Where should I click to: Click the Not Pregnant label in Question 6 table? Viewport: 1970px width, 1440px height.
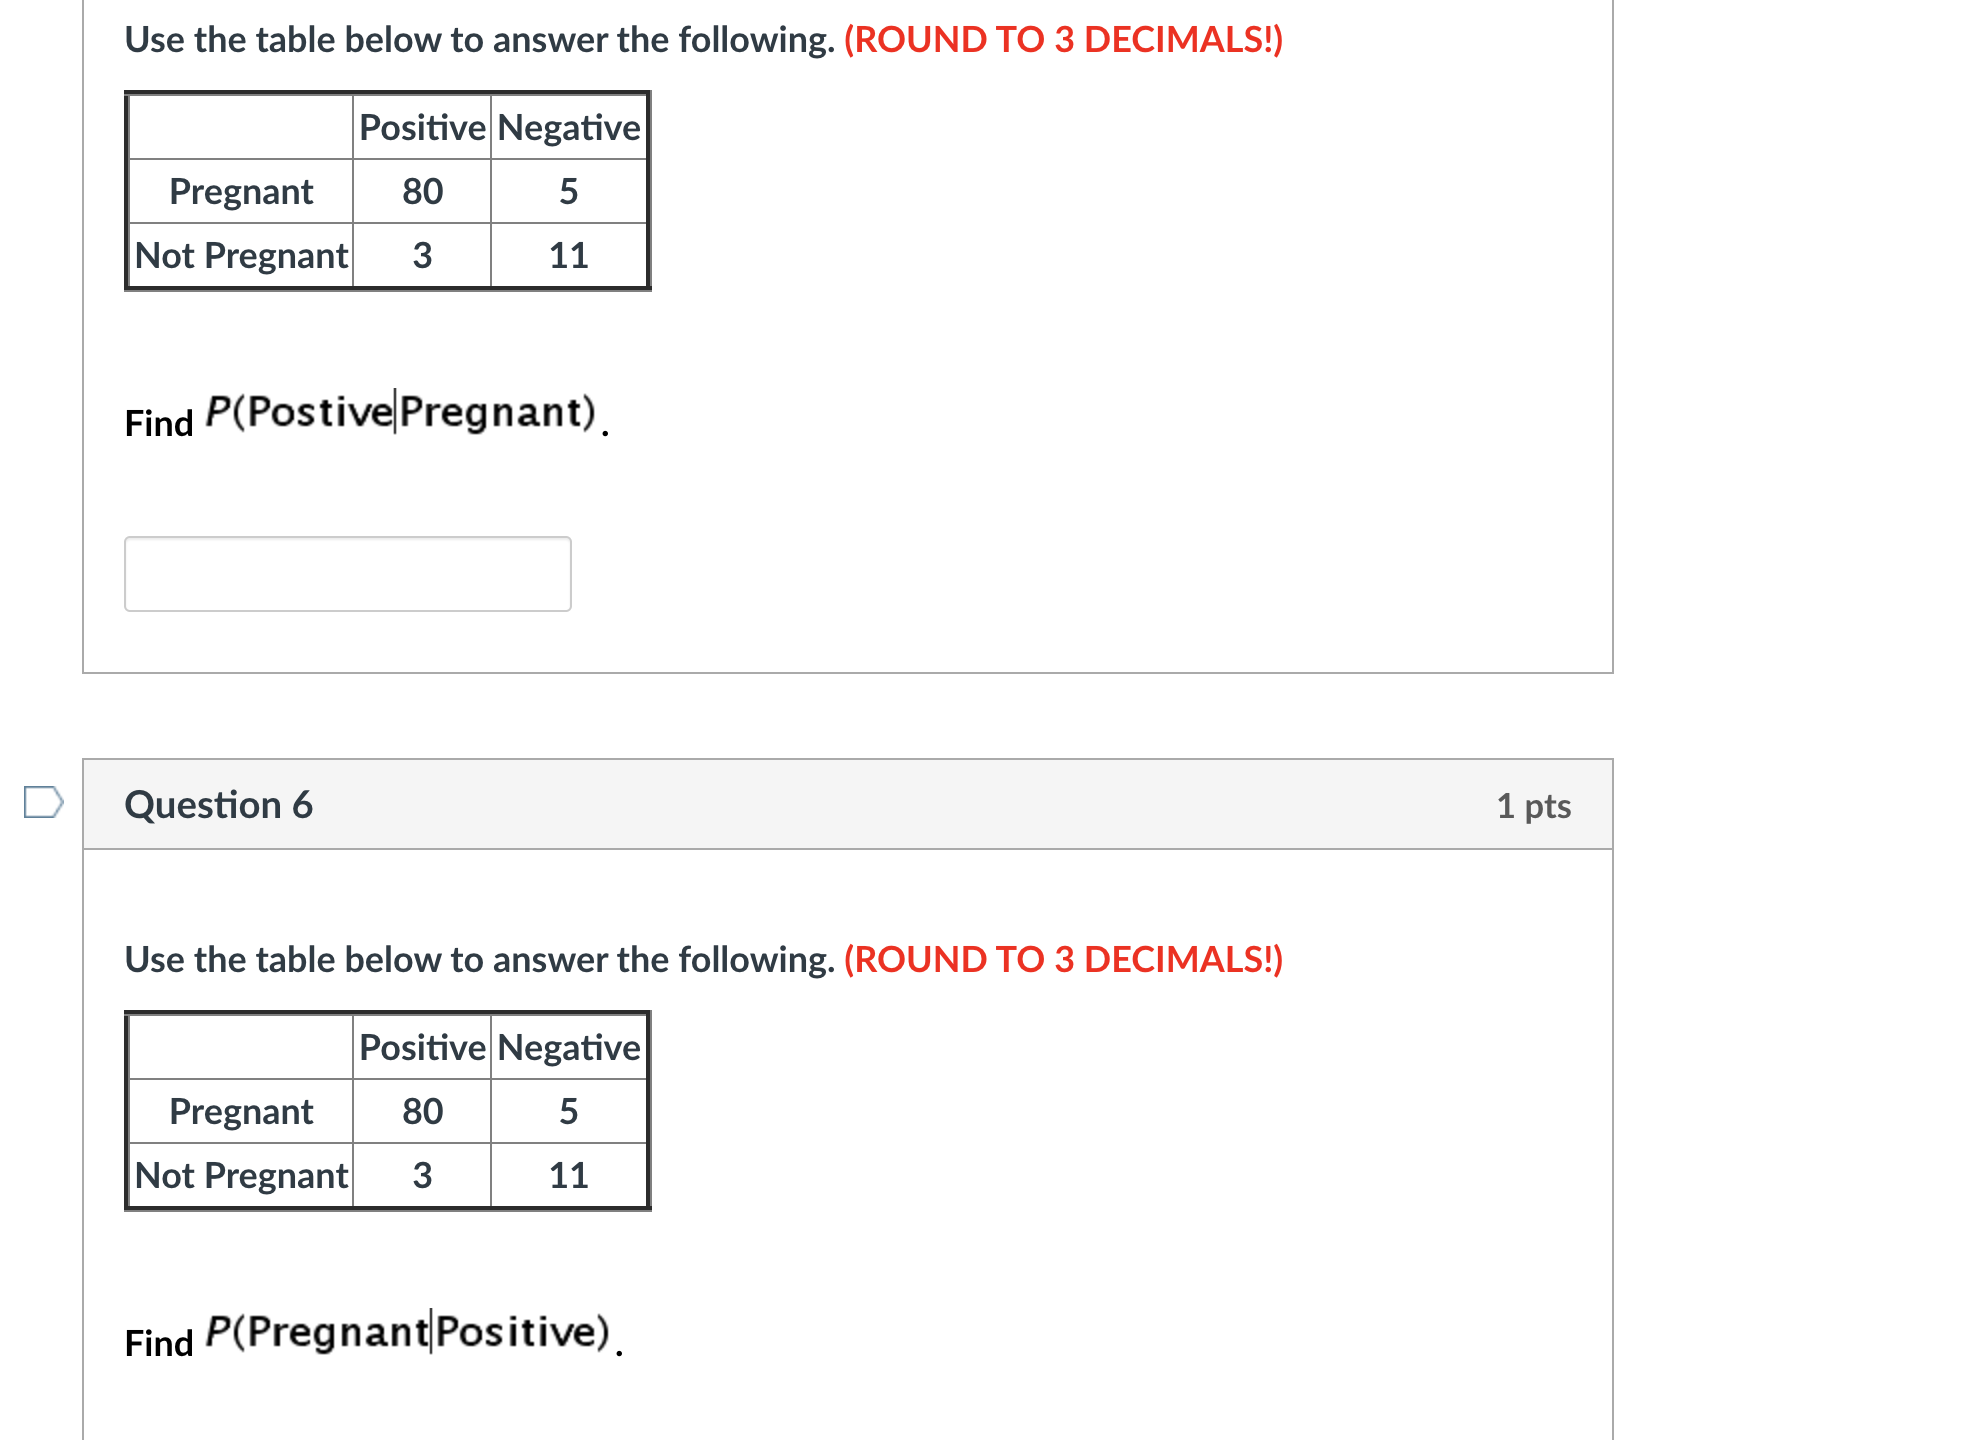click(241, 1175)
